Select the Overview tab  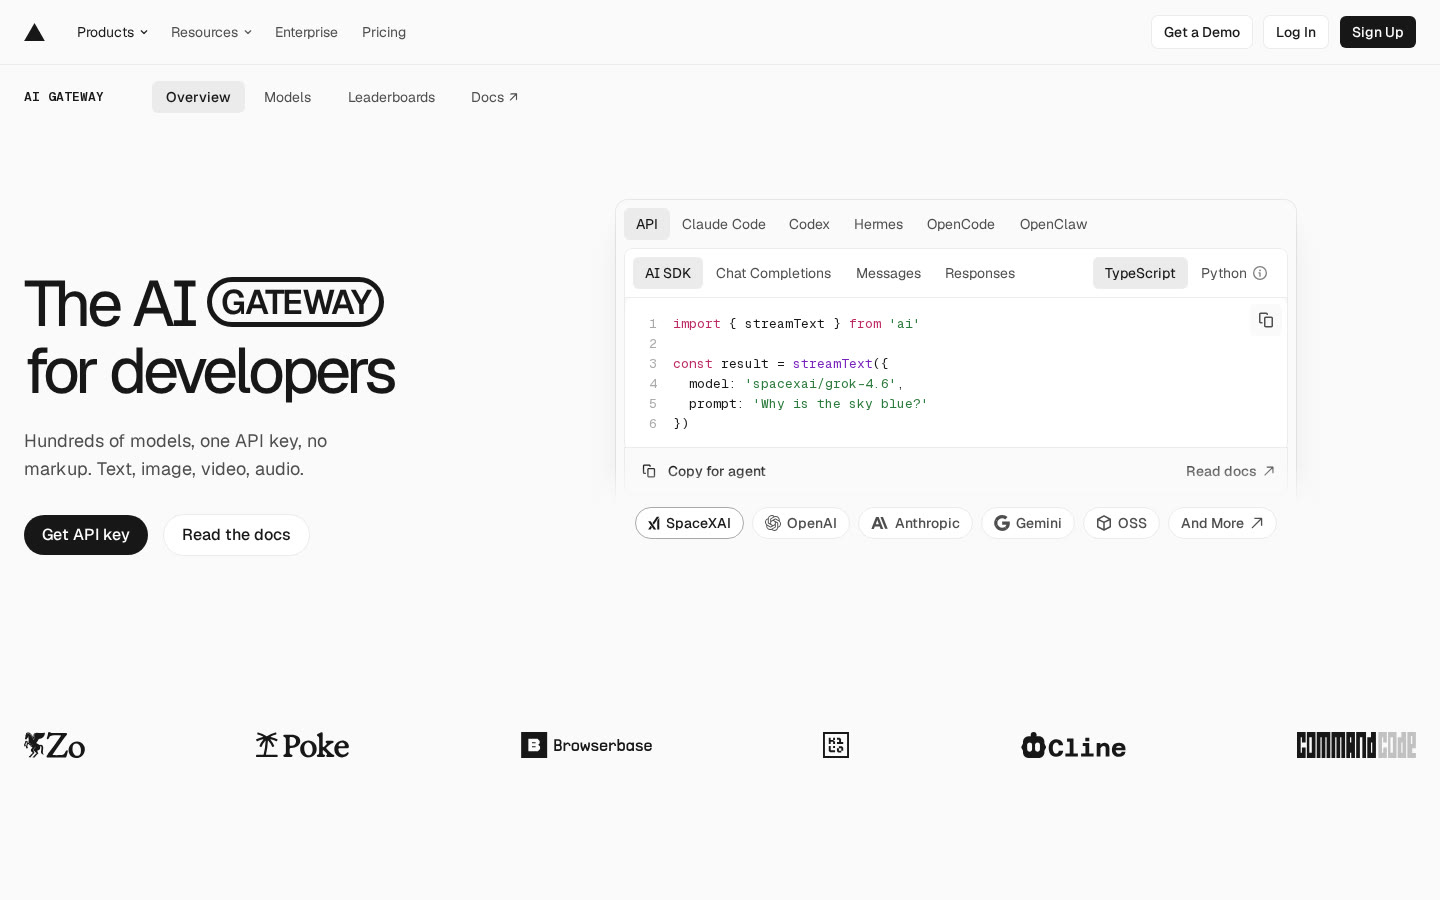pos(198,97)
